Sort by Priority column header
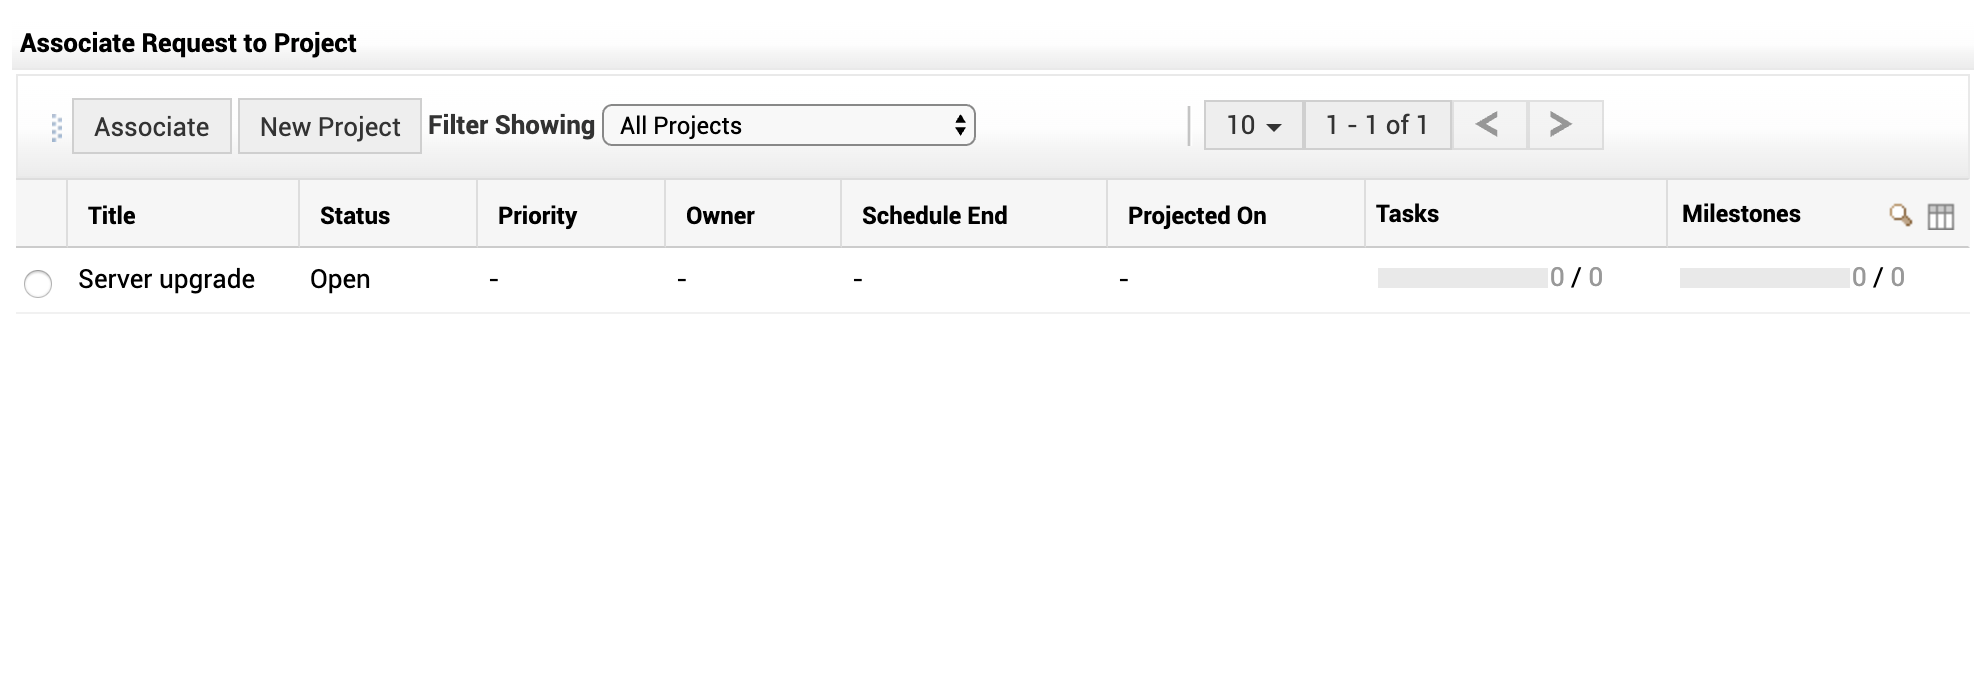The image size is (1986, 678). (537, 215)
